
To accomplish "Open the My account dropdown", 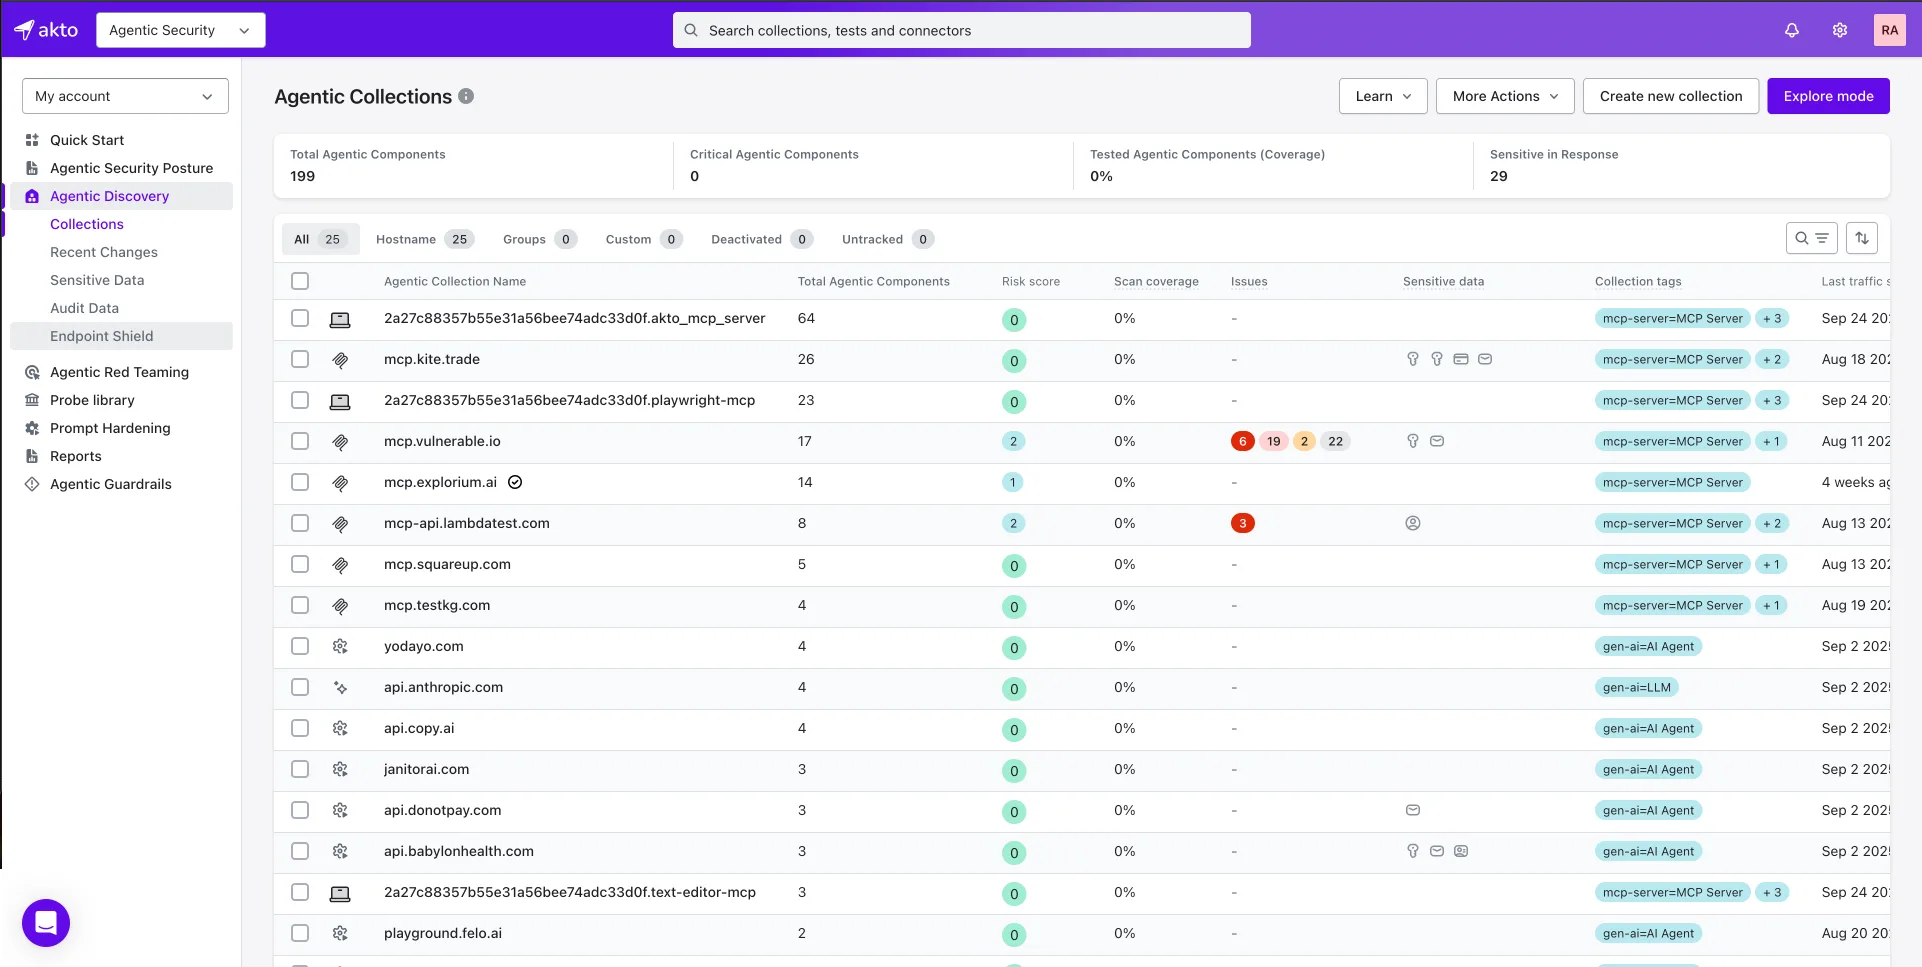I will tap(124, 95).
